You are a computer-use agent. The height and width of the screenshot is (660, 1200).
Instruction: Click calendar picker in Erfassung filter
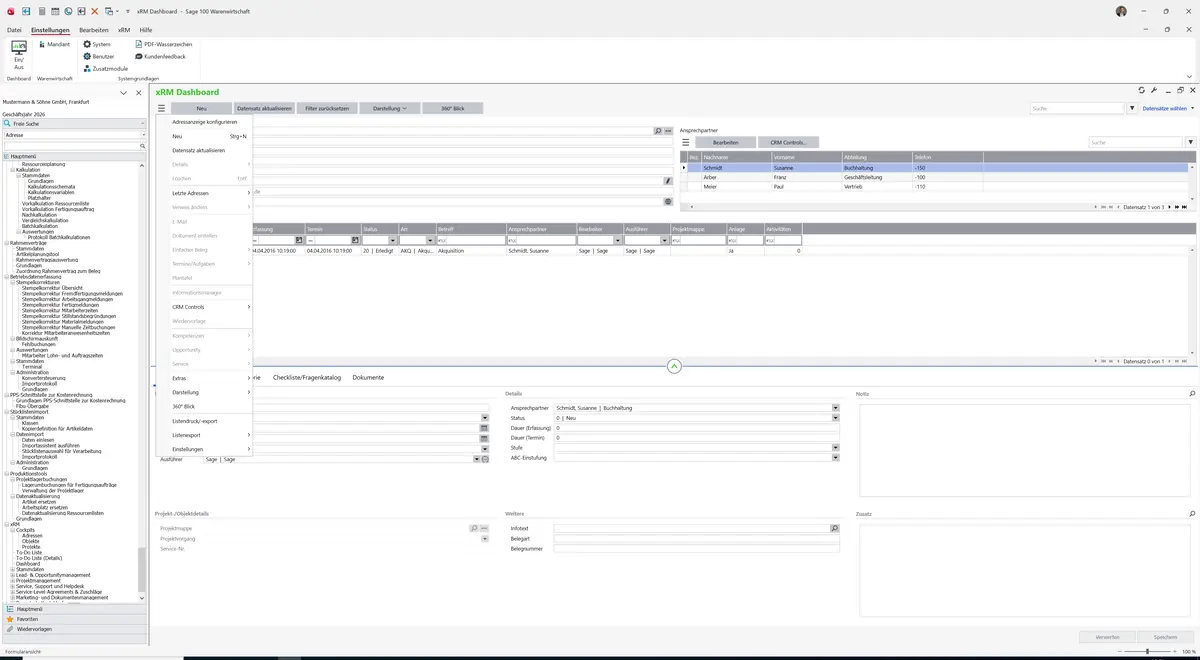[299, 240]
